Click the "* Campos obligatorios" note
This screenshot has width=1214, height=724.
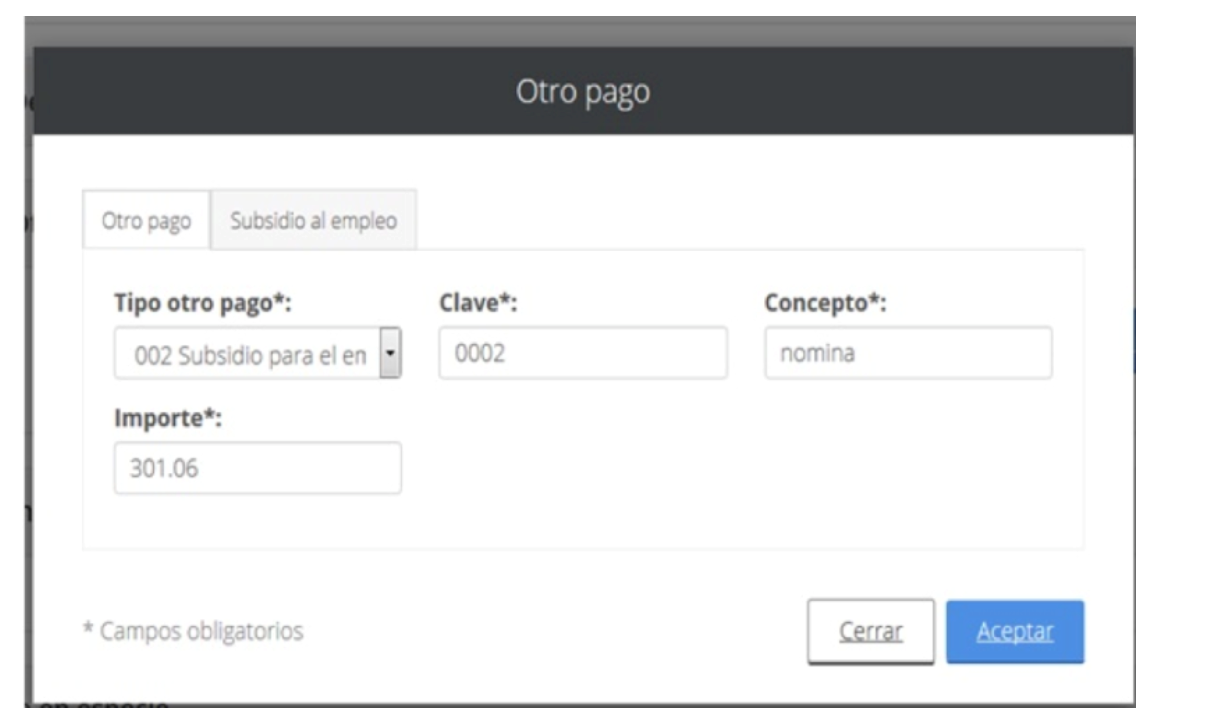[192, 631]
